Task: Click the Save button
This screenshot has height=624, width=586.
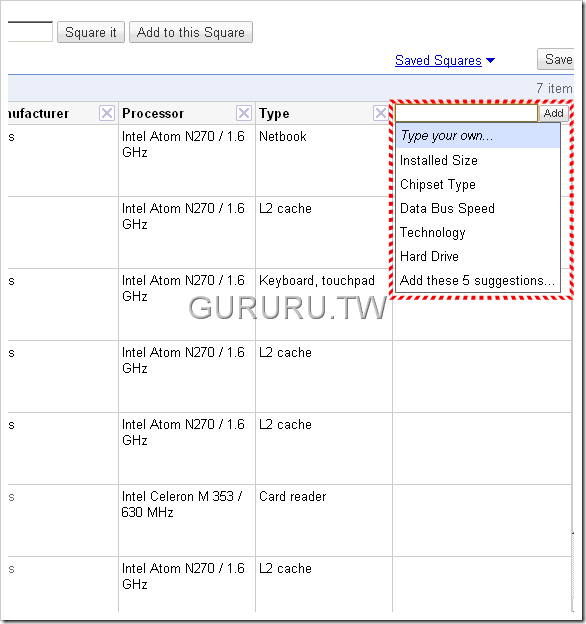Action: click(x=556, y=59)
